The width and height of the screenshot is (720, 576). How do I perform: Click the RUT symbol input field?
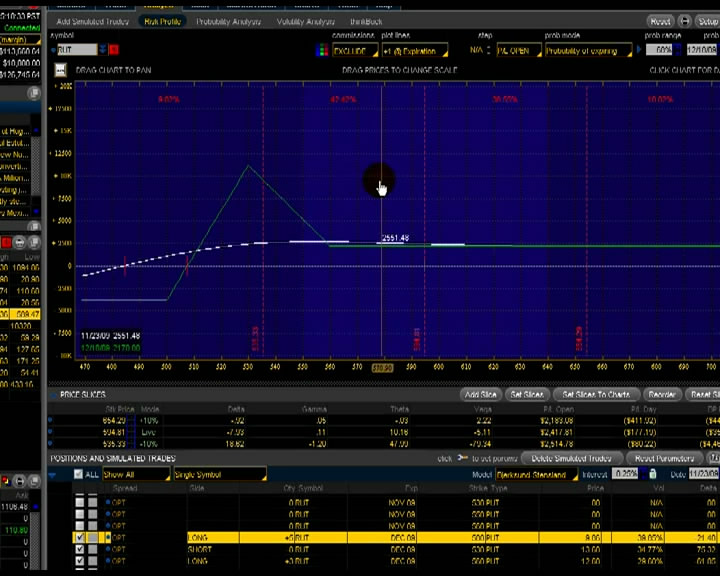[x=77, y=50]
